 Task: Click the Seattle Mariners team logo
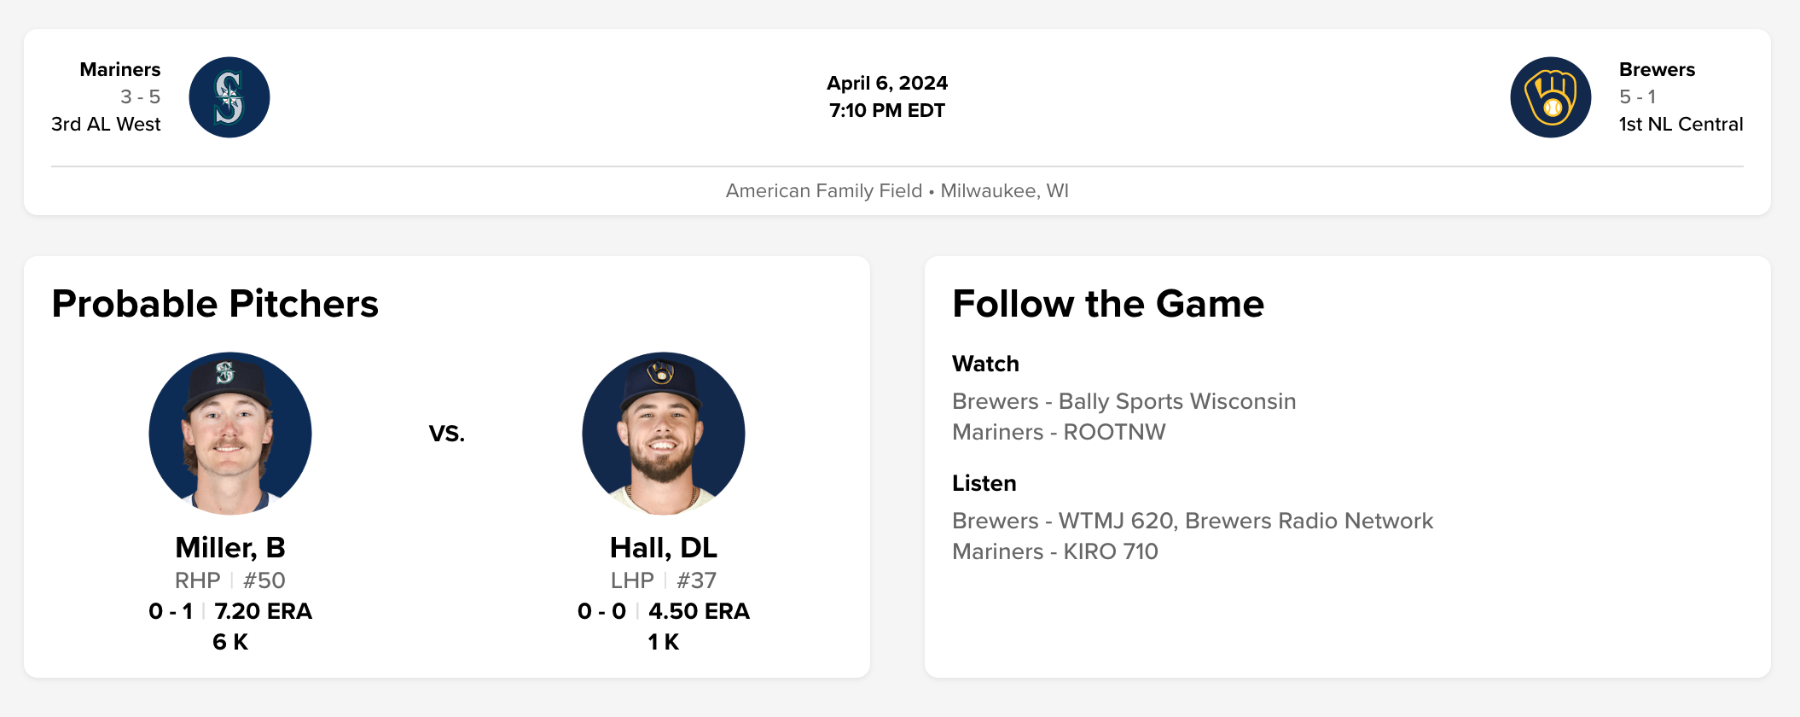(229, 97)
